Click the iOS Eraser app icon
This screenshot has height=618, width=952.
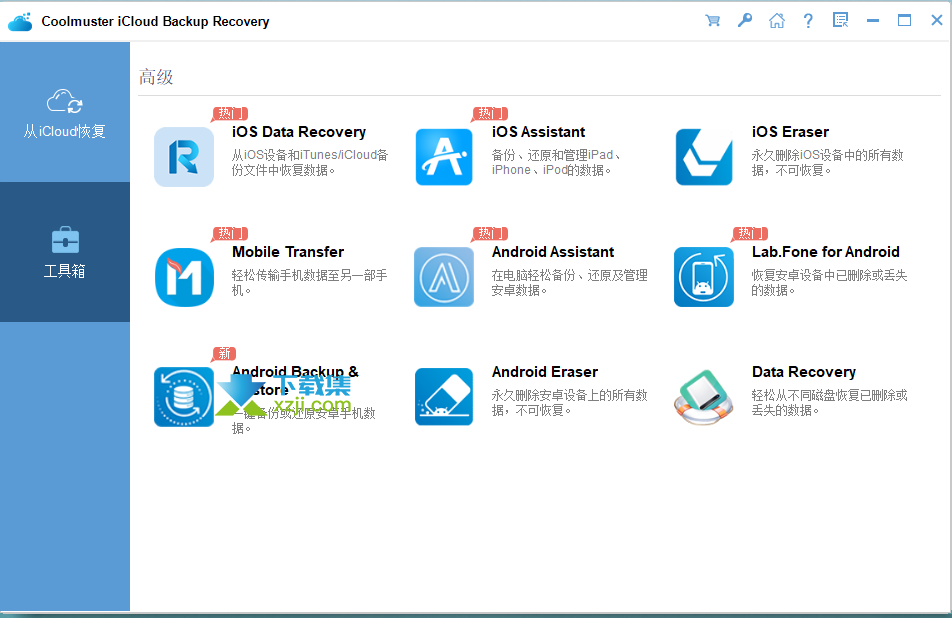[x=704, y=157]
